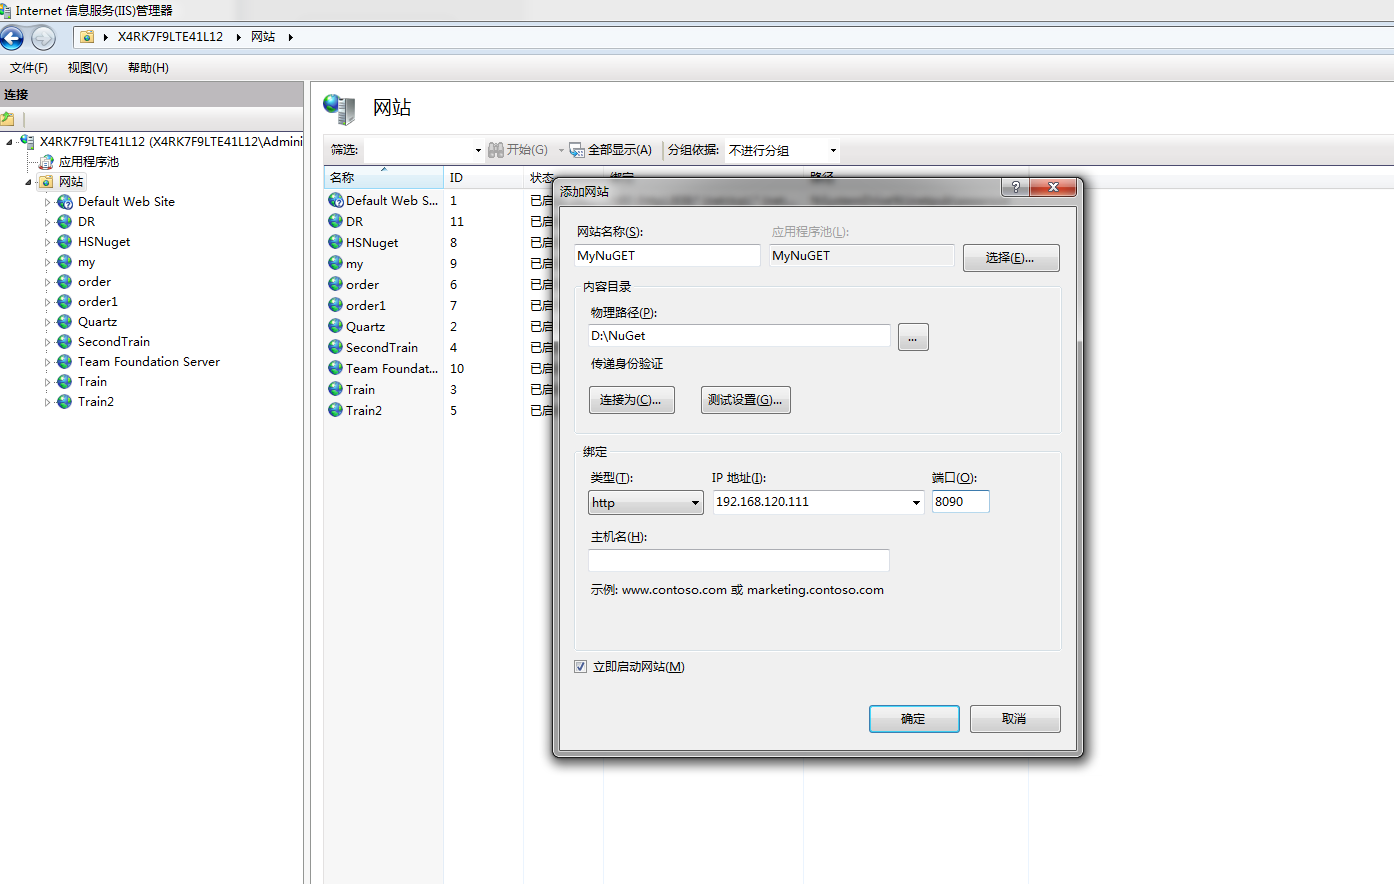Click the Select application pool button
The image size is (1394, 884).
(1011, 258)
